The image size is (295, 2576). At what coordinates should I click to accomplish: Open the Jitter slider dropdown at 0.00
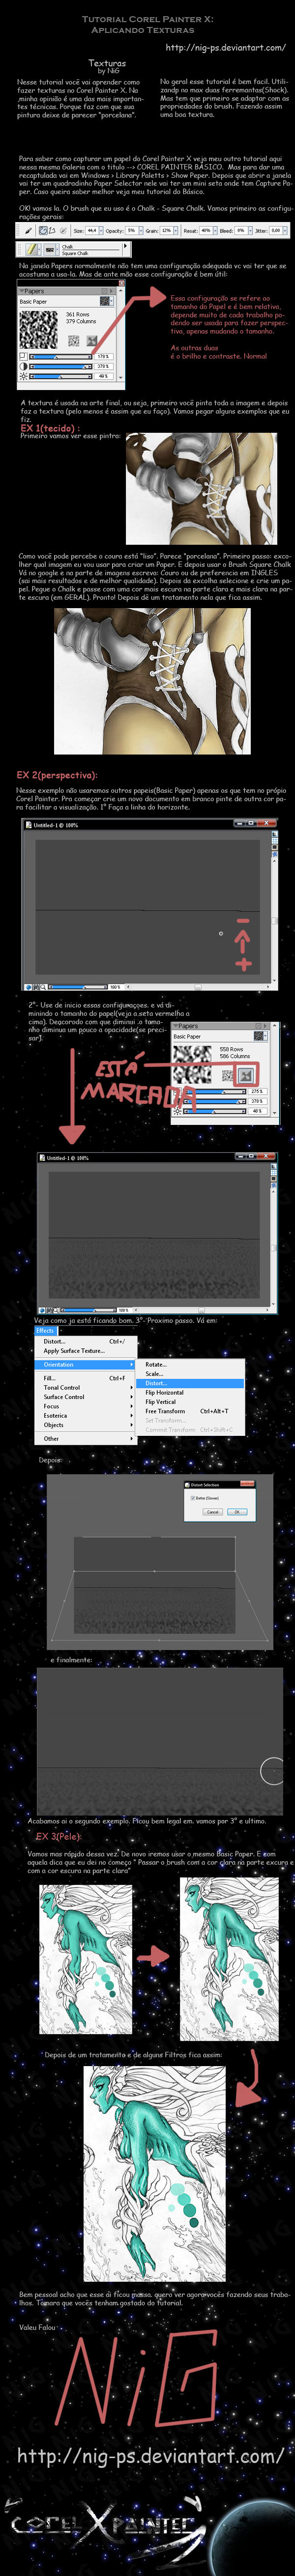click(x=286, y=230)
